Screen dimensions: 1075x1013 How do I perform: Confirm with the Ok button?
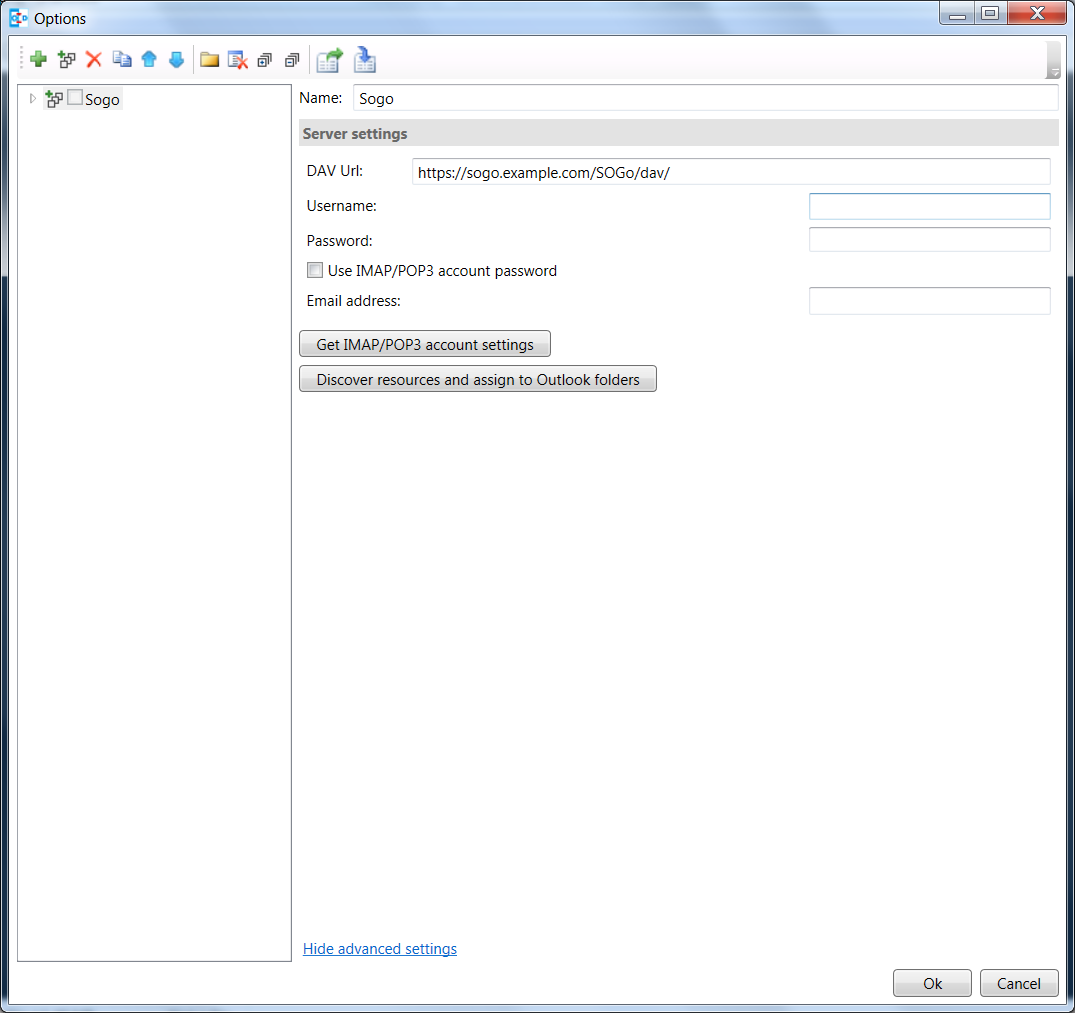point(932,984)
